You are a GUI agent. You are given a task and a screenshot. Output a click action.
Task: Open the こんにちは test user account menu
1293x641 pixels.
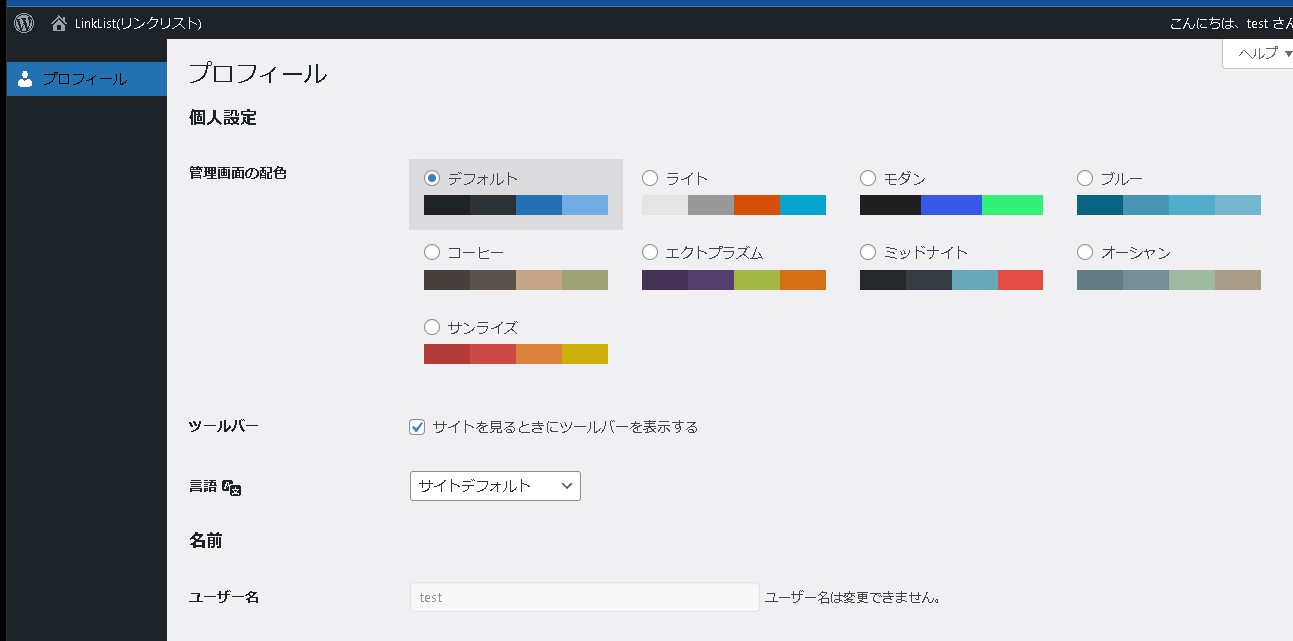pyautogui.click(x=1229, y=23)
